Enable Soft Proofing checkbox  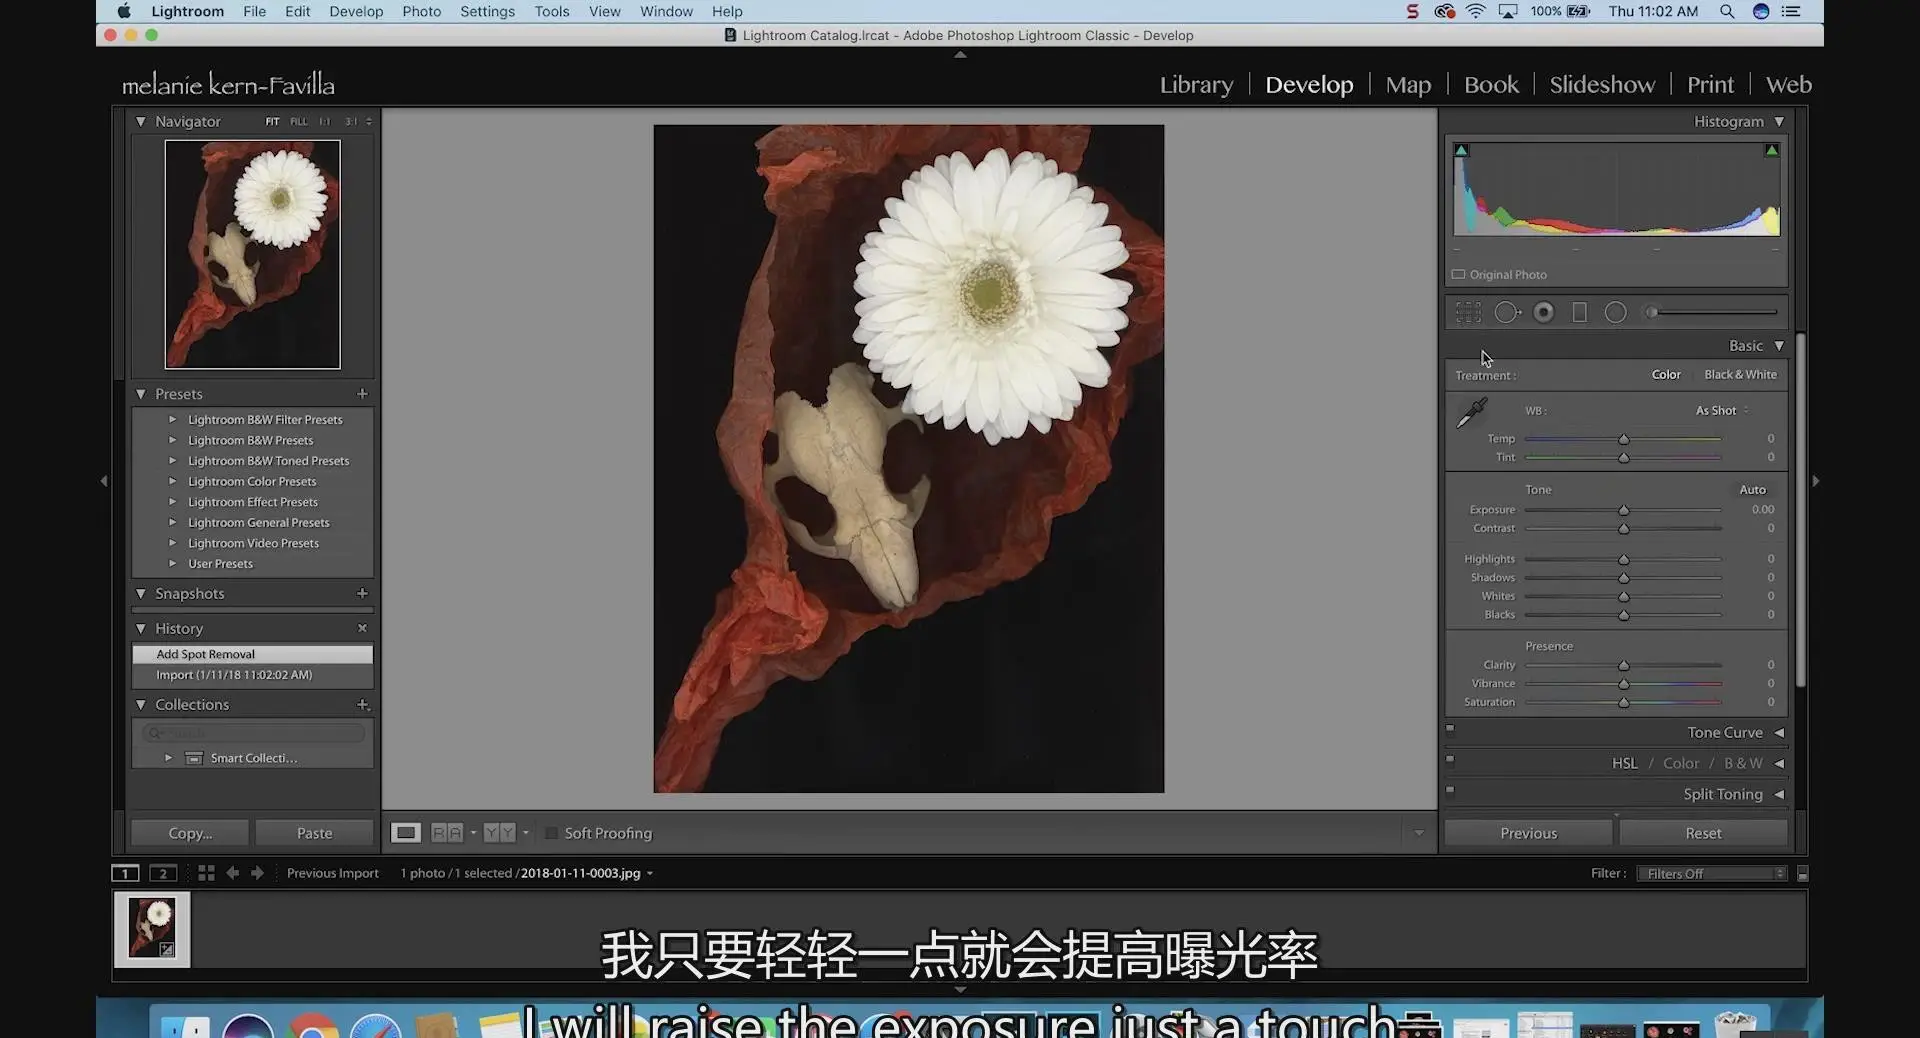pyautogui.click(x=550, y=833)
